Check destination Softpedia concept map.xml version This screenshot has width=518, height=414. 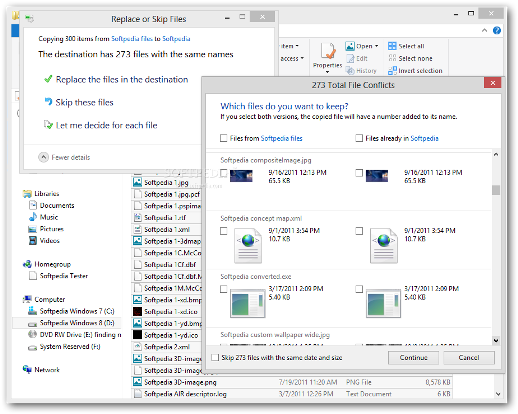point(359,231)
